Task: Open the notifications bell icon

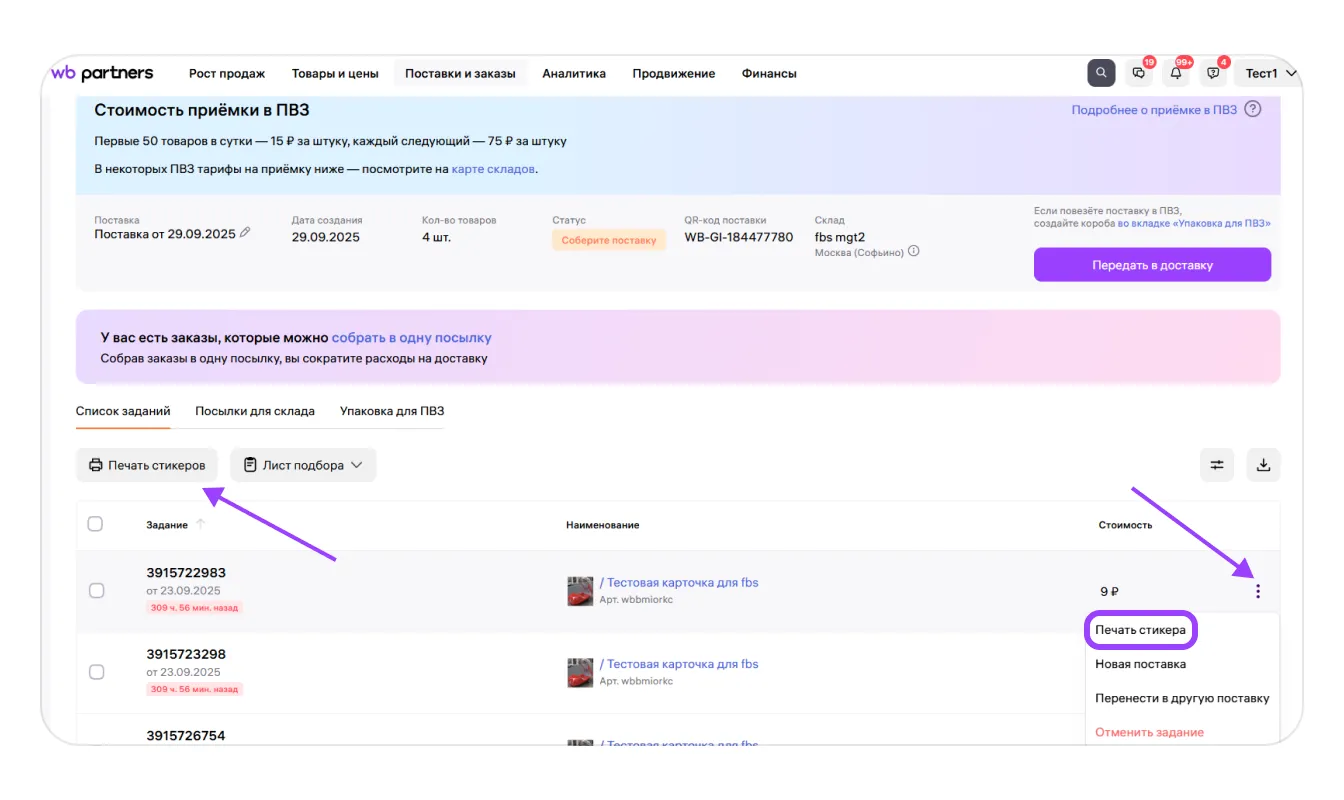Action: point(1176,73)
